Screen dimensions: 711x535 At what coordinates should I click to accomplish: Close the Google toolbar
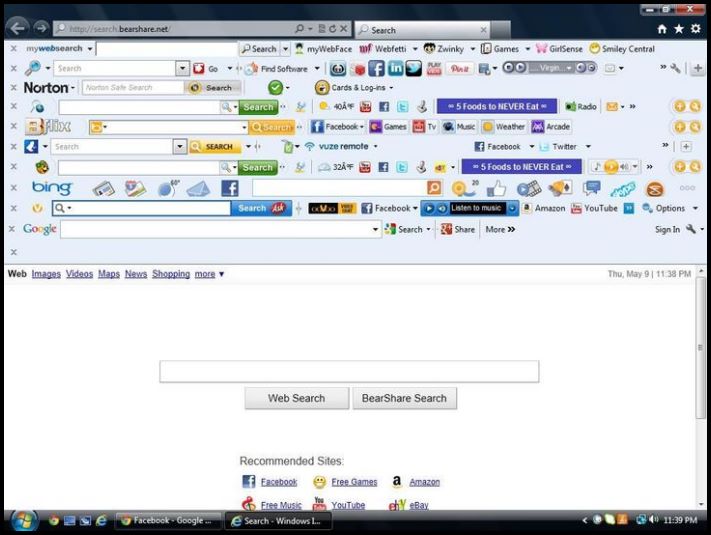tap(12, 229)
